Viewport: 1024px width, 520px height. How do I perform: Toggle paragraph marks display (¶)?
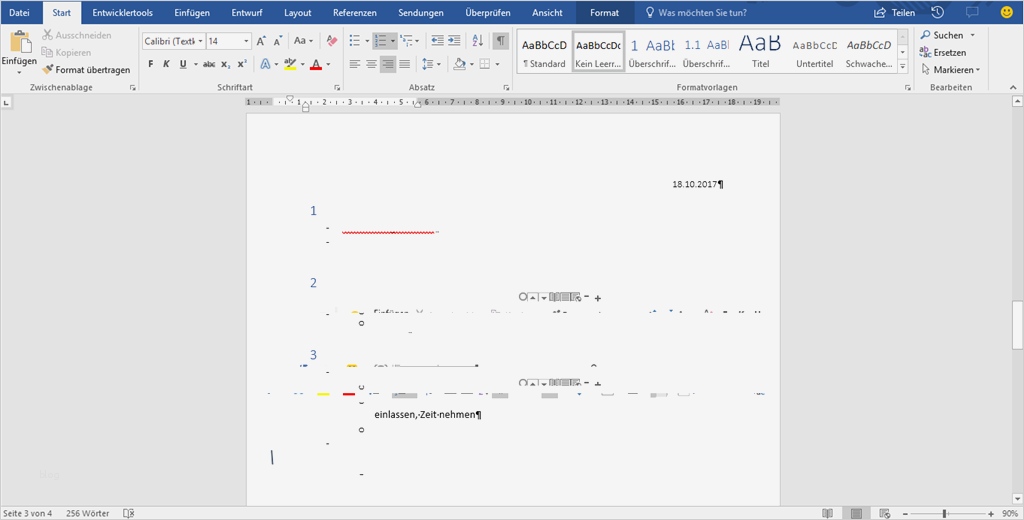(501, 41)
